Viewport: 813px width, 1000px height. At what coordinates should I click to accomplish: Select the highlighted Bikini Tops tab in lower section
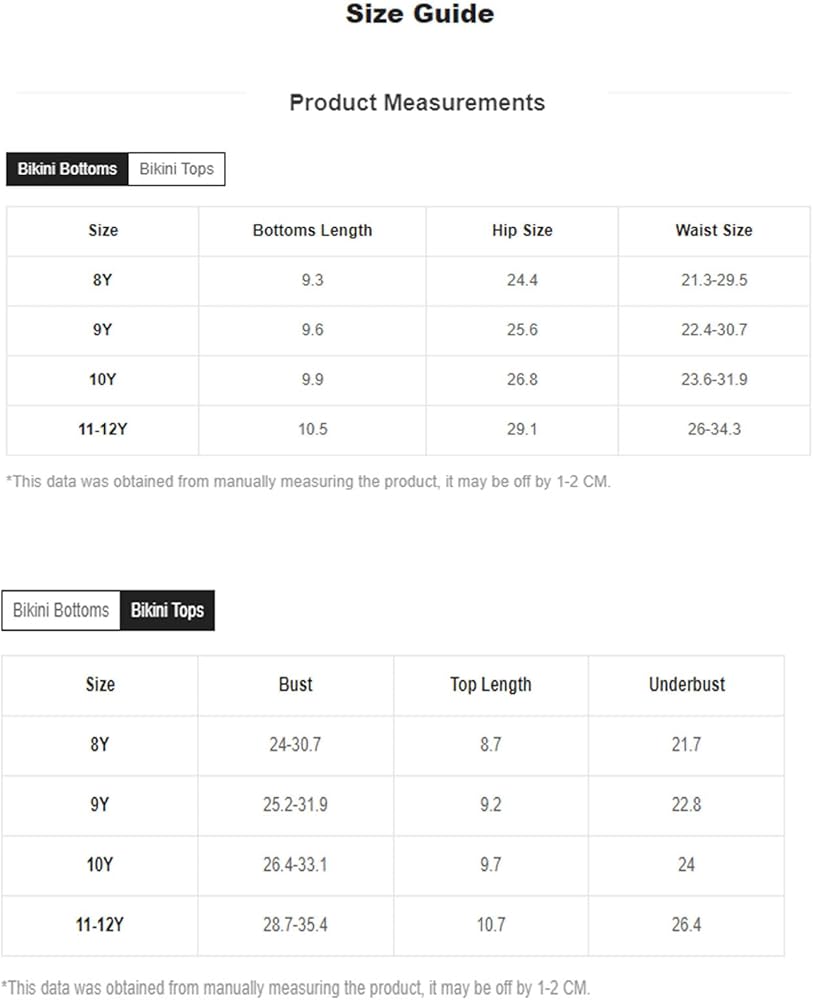pyautogui.click(x=167, y=610)
